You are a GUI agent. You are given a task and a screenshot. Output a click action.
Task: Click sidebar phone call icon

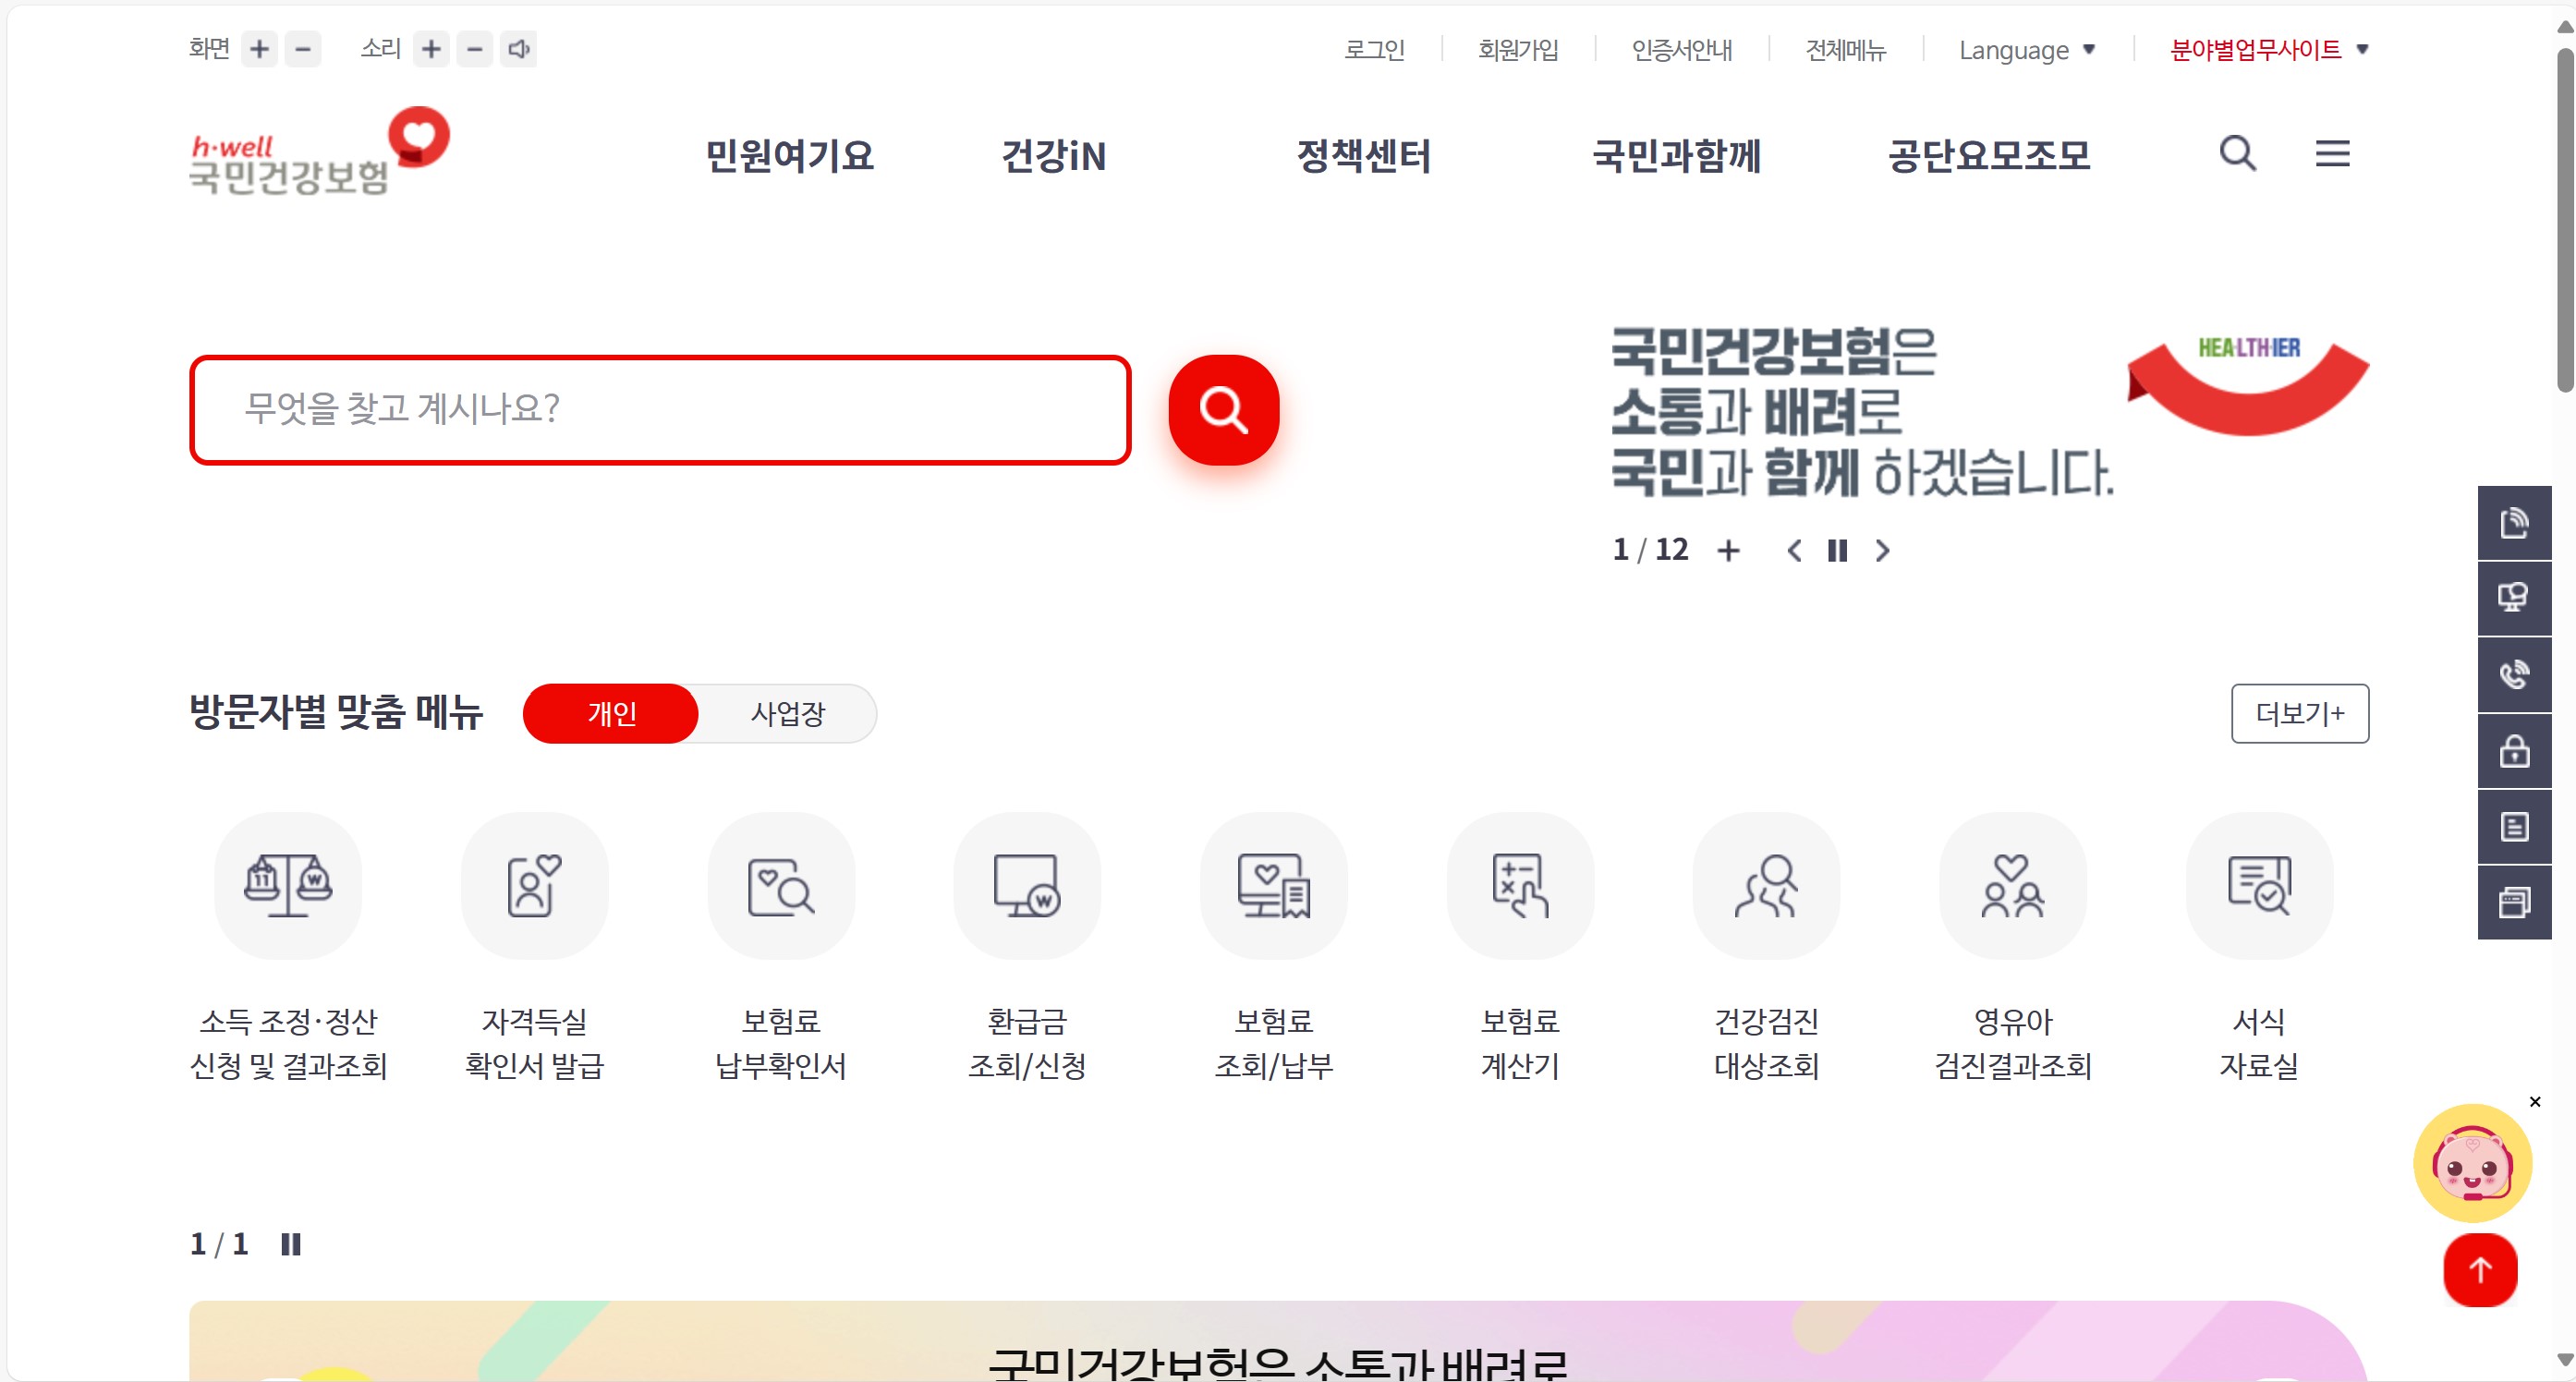coord(2514,675)
